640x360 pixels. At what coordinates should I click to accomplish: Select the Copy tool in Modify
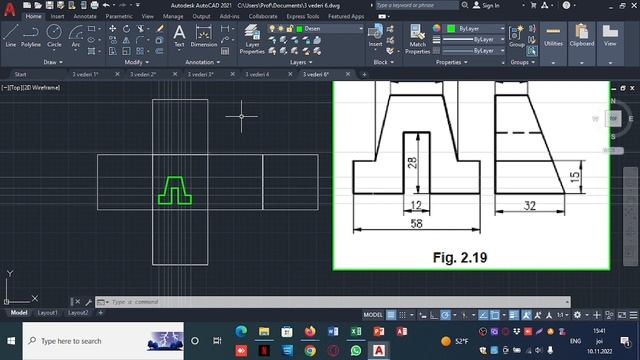point(113,40)
